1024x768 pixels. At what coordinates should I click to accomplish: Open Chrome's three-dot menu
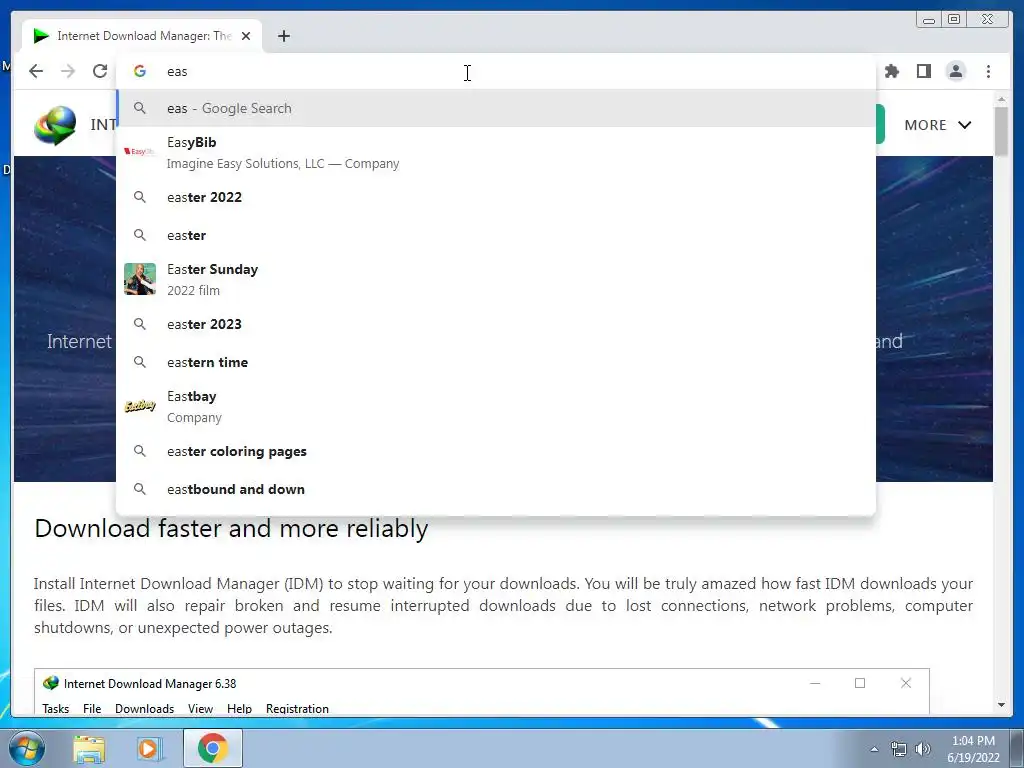click(x=988, y=71)
